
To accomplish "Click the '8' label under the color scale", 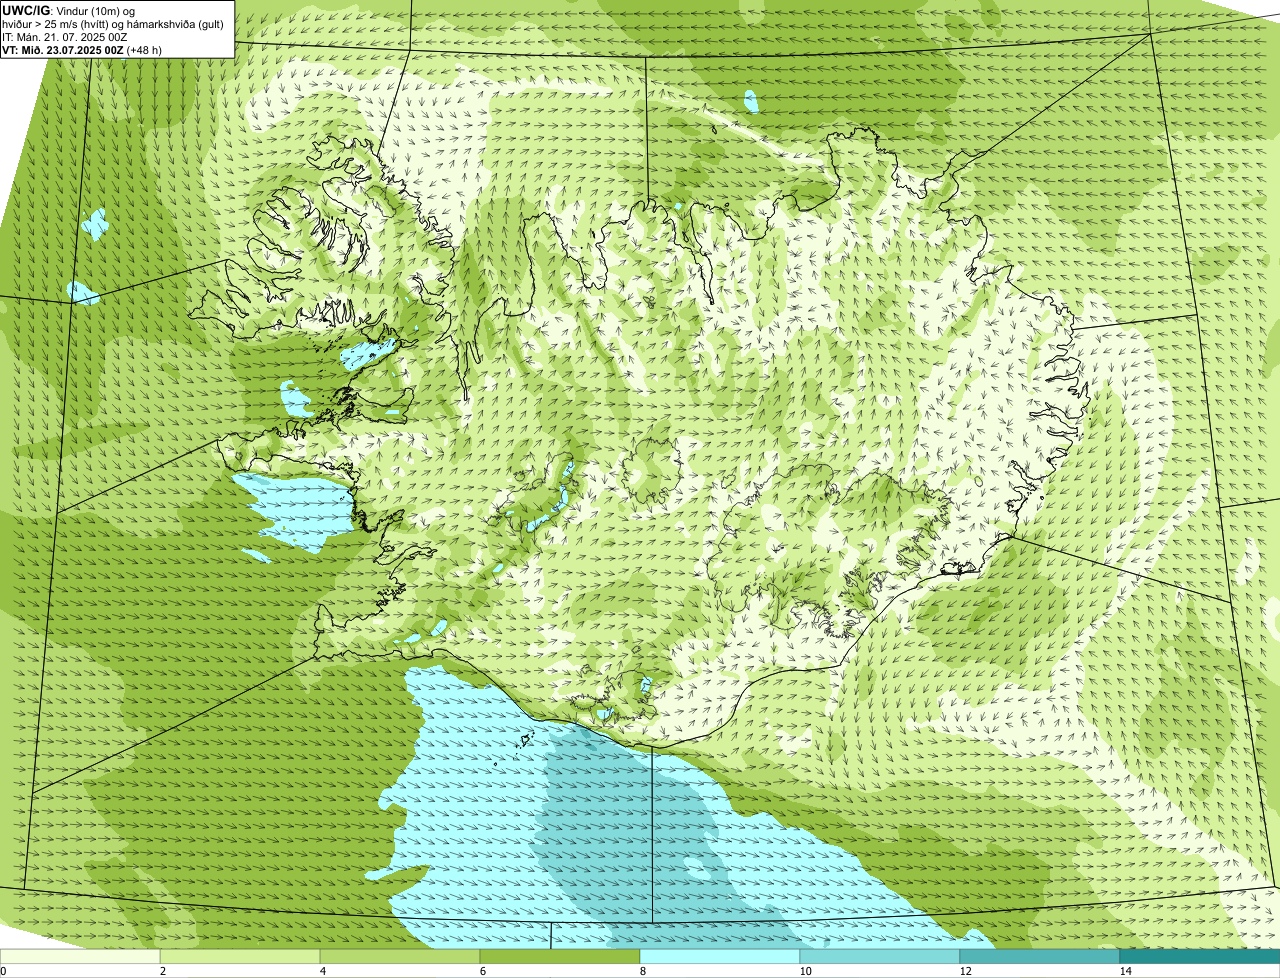I will 642,971.
